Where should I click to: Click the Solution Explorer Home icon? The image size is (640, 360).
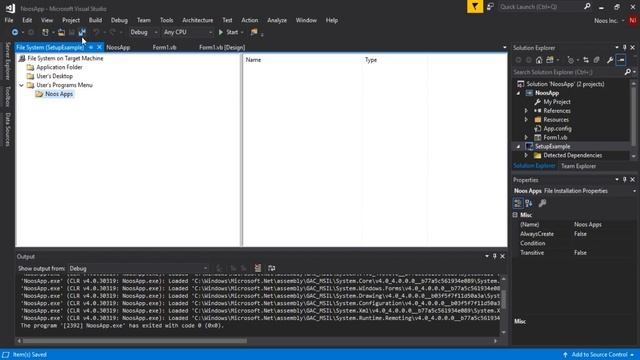click(539, 60)
